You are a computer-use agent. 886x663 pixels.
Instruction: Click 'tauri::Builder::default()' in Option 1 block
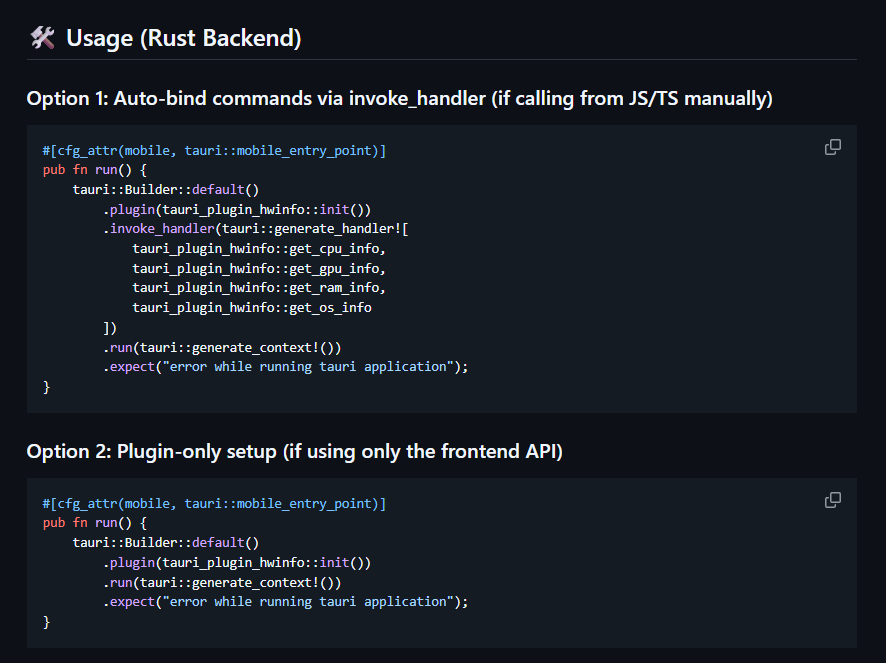pos(166,190)
